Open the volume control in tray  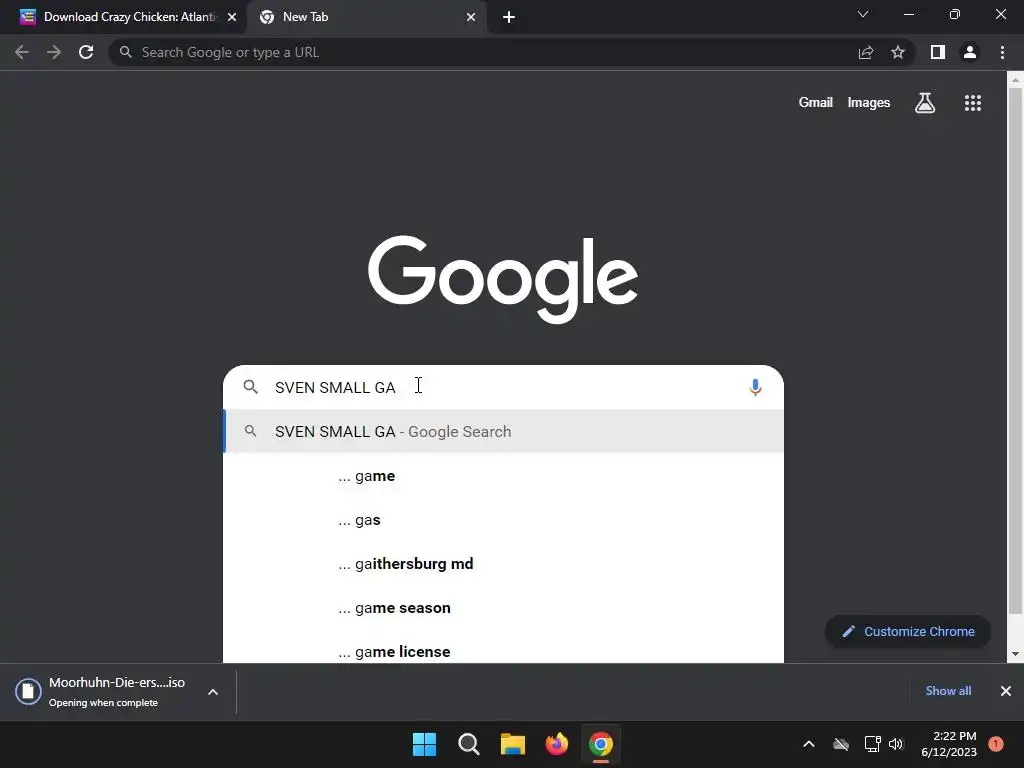click(x=896, y=744)
